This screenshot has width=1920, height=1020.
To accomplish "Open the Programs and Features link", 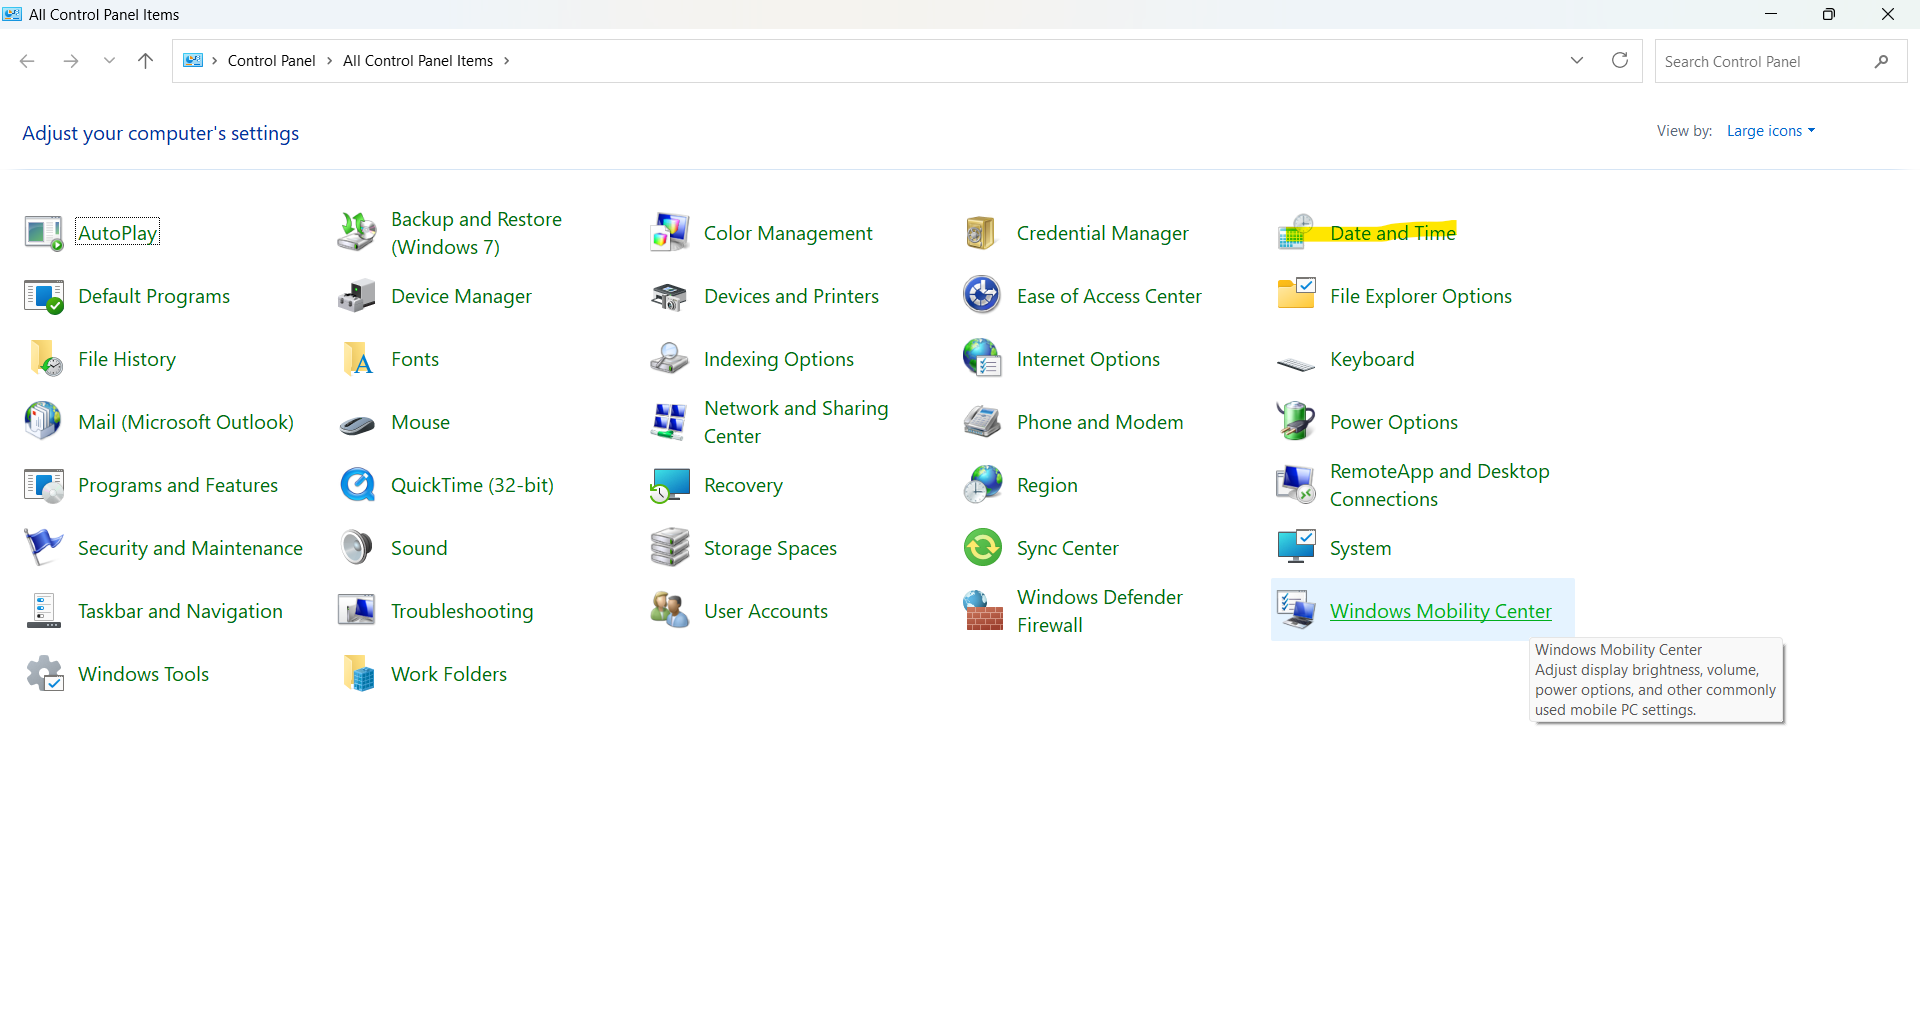I will tap(178, 485).
